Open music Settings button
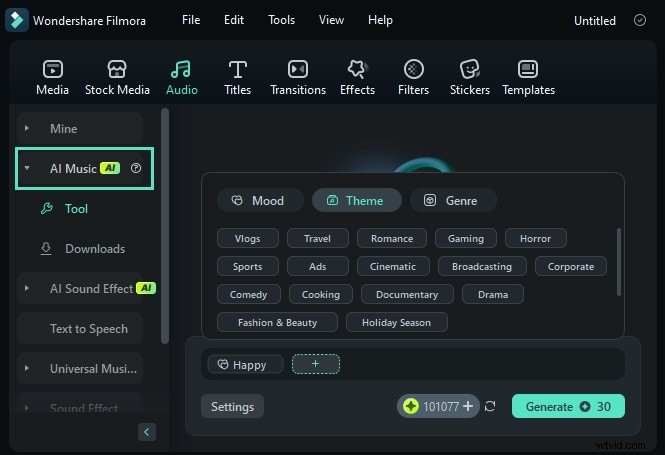Image resolution: width=665 pixels, height=455 pixels. coord(232,407)
